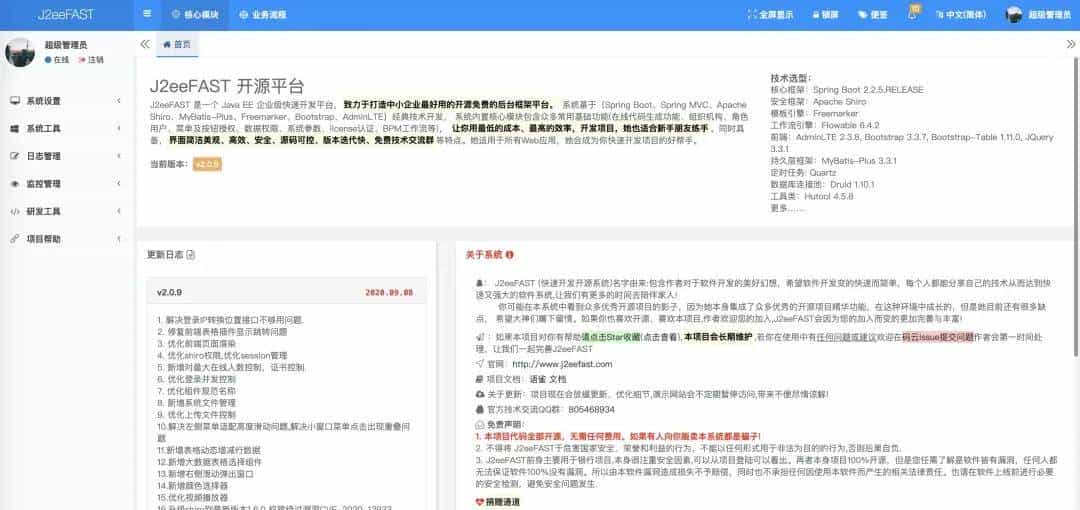
Task: Click the v2.0.9 changelog panel header
Action: (286, 292)
